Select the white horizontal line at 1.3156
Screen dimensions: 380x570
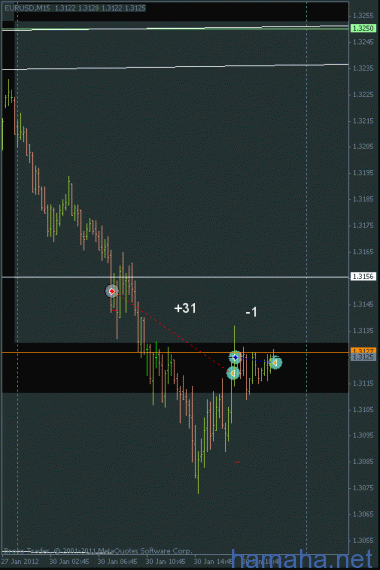[x=175, y=277]
